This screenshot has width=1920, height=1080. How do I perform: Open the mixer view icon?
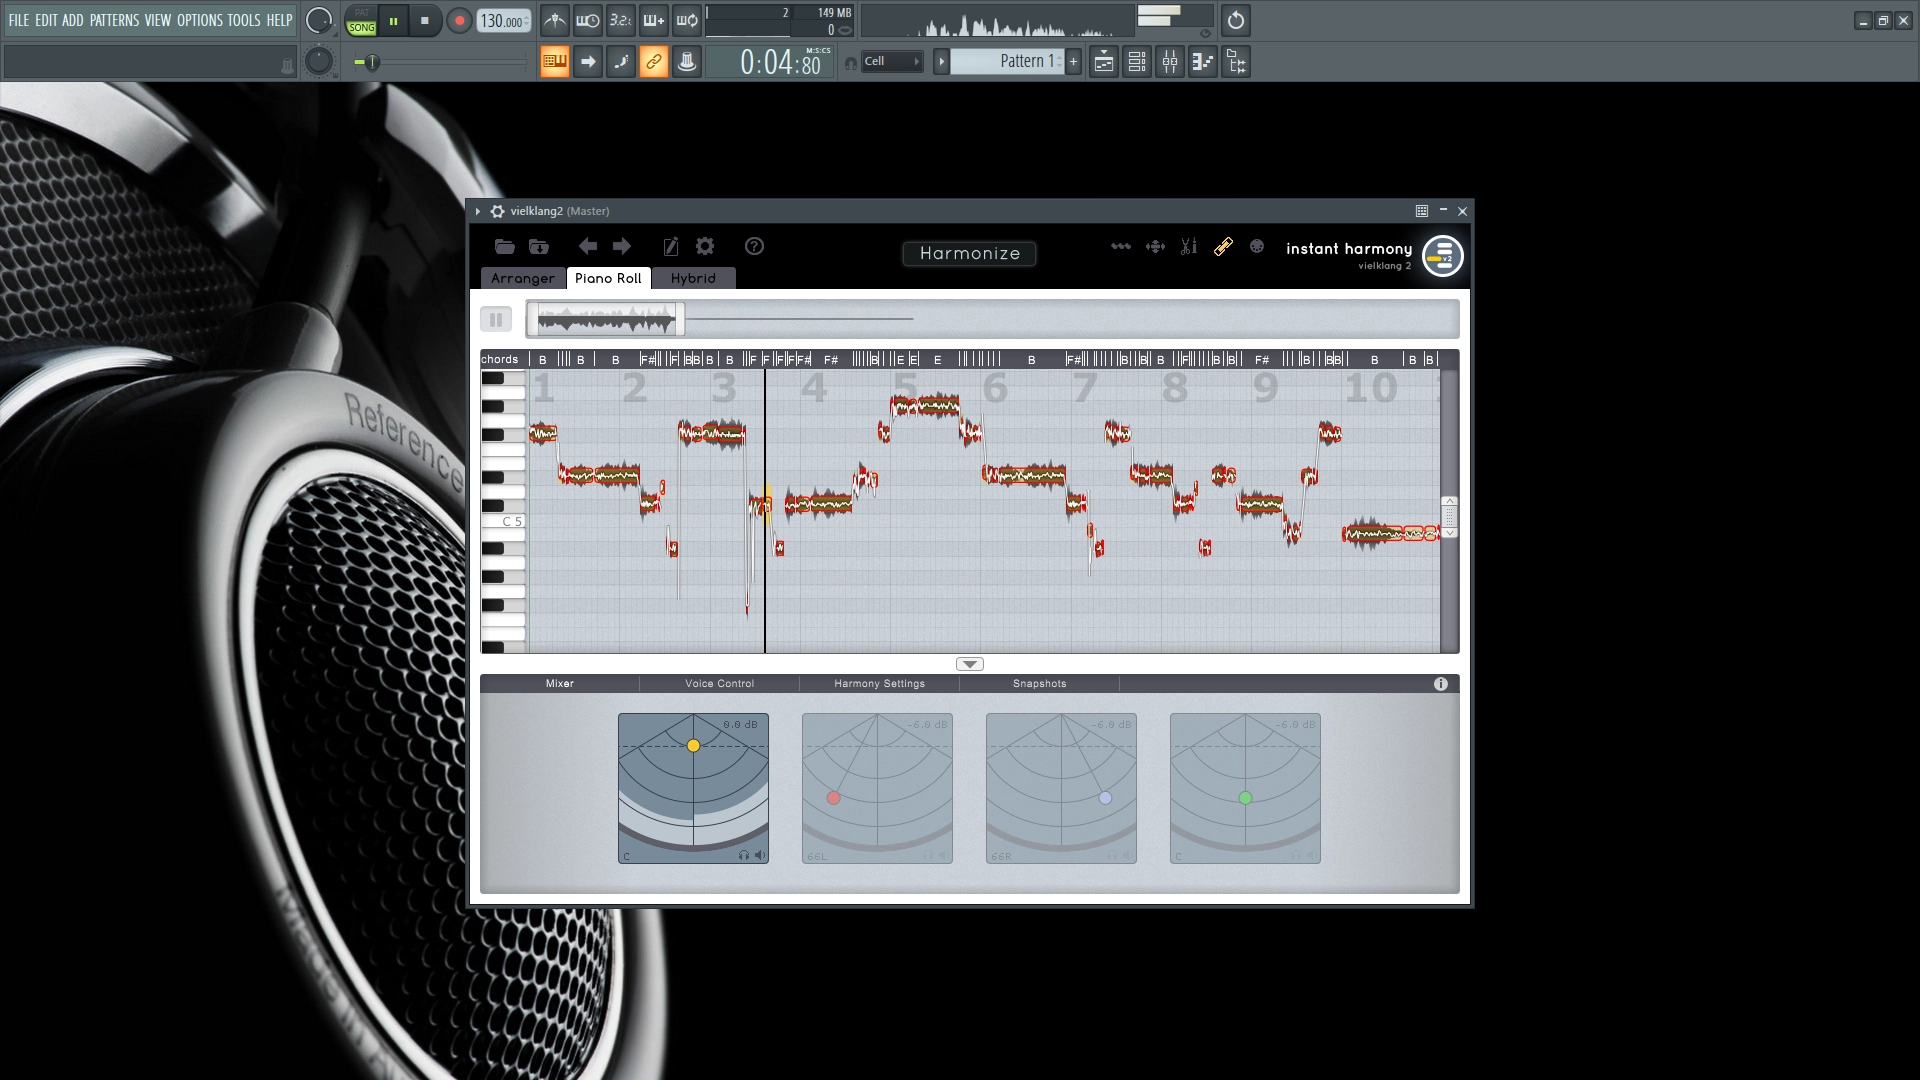[1170, 62]
